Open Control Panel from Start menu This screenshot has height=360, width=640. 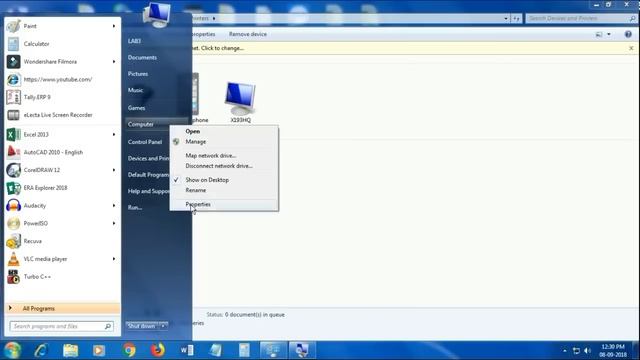145,142
